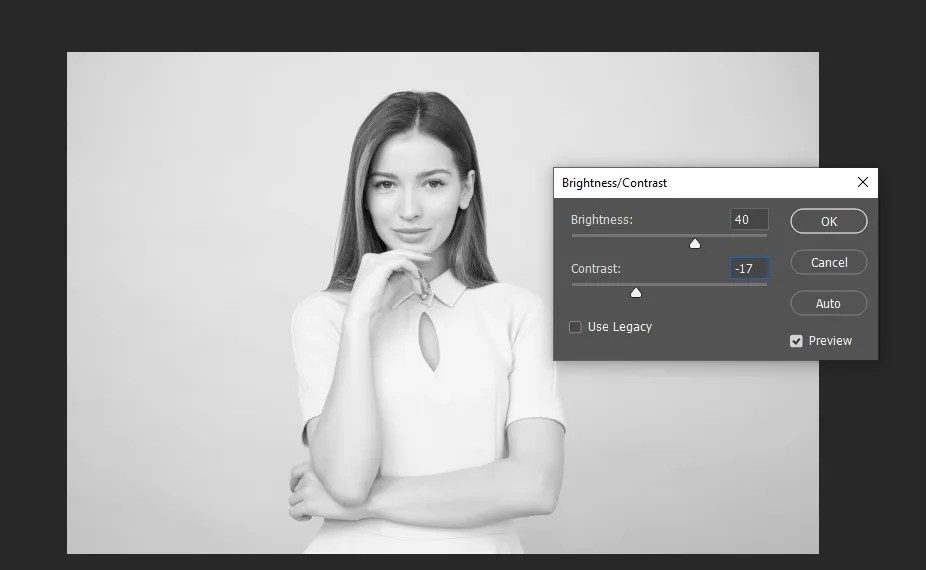The height and width of the screenshot is (570, 926).
Task: Click the Brightness slider handle
Action: [x=695, y=243]
